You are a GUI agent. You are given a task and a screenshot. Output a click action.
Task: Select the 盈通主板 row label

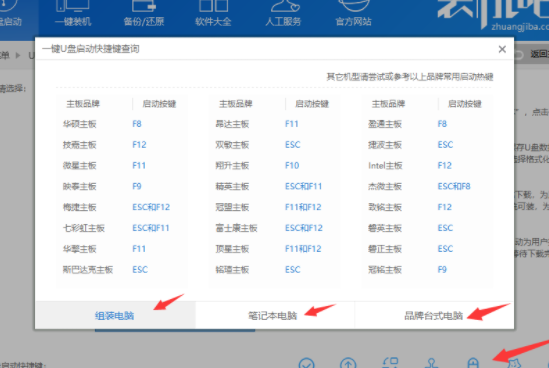(385, 124)
